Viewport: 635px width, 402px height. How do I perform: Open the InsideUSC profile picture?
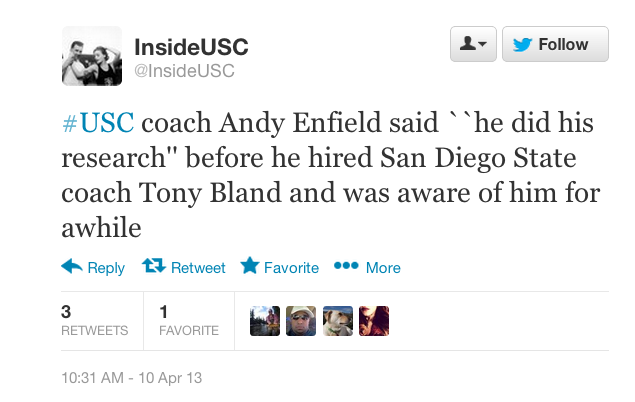(x=92, y=56)
